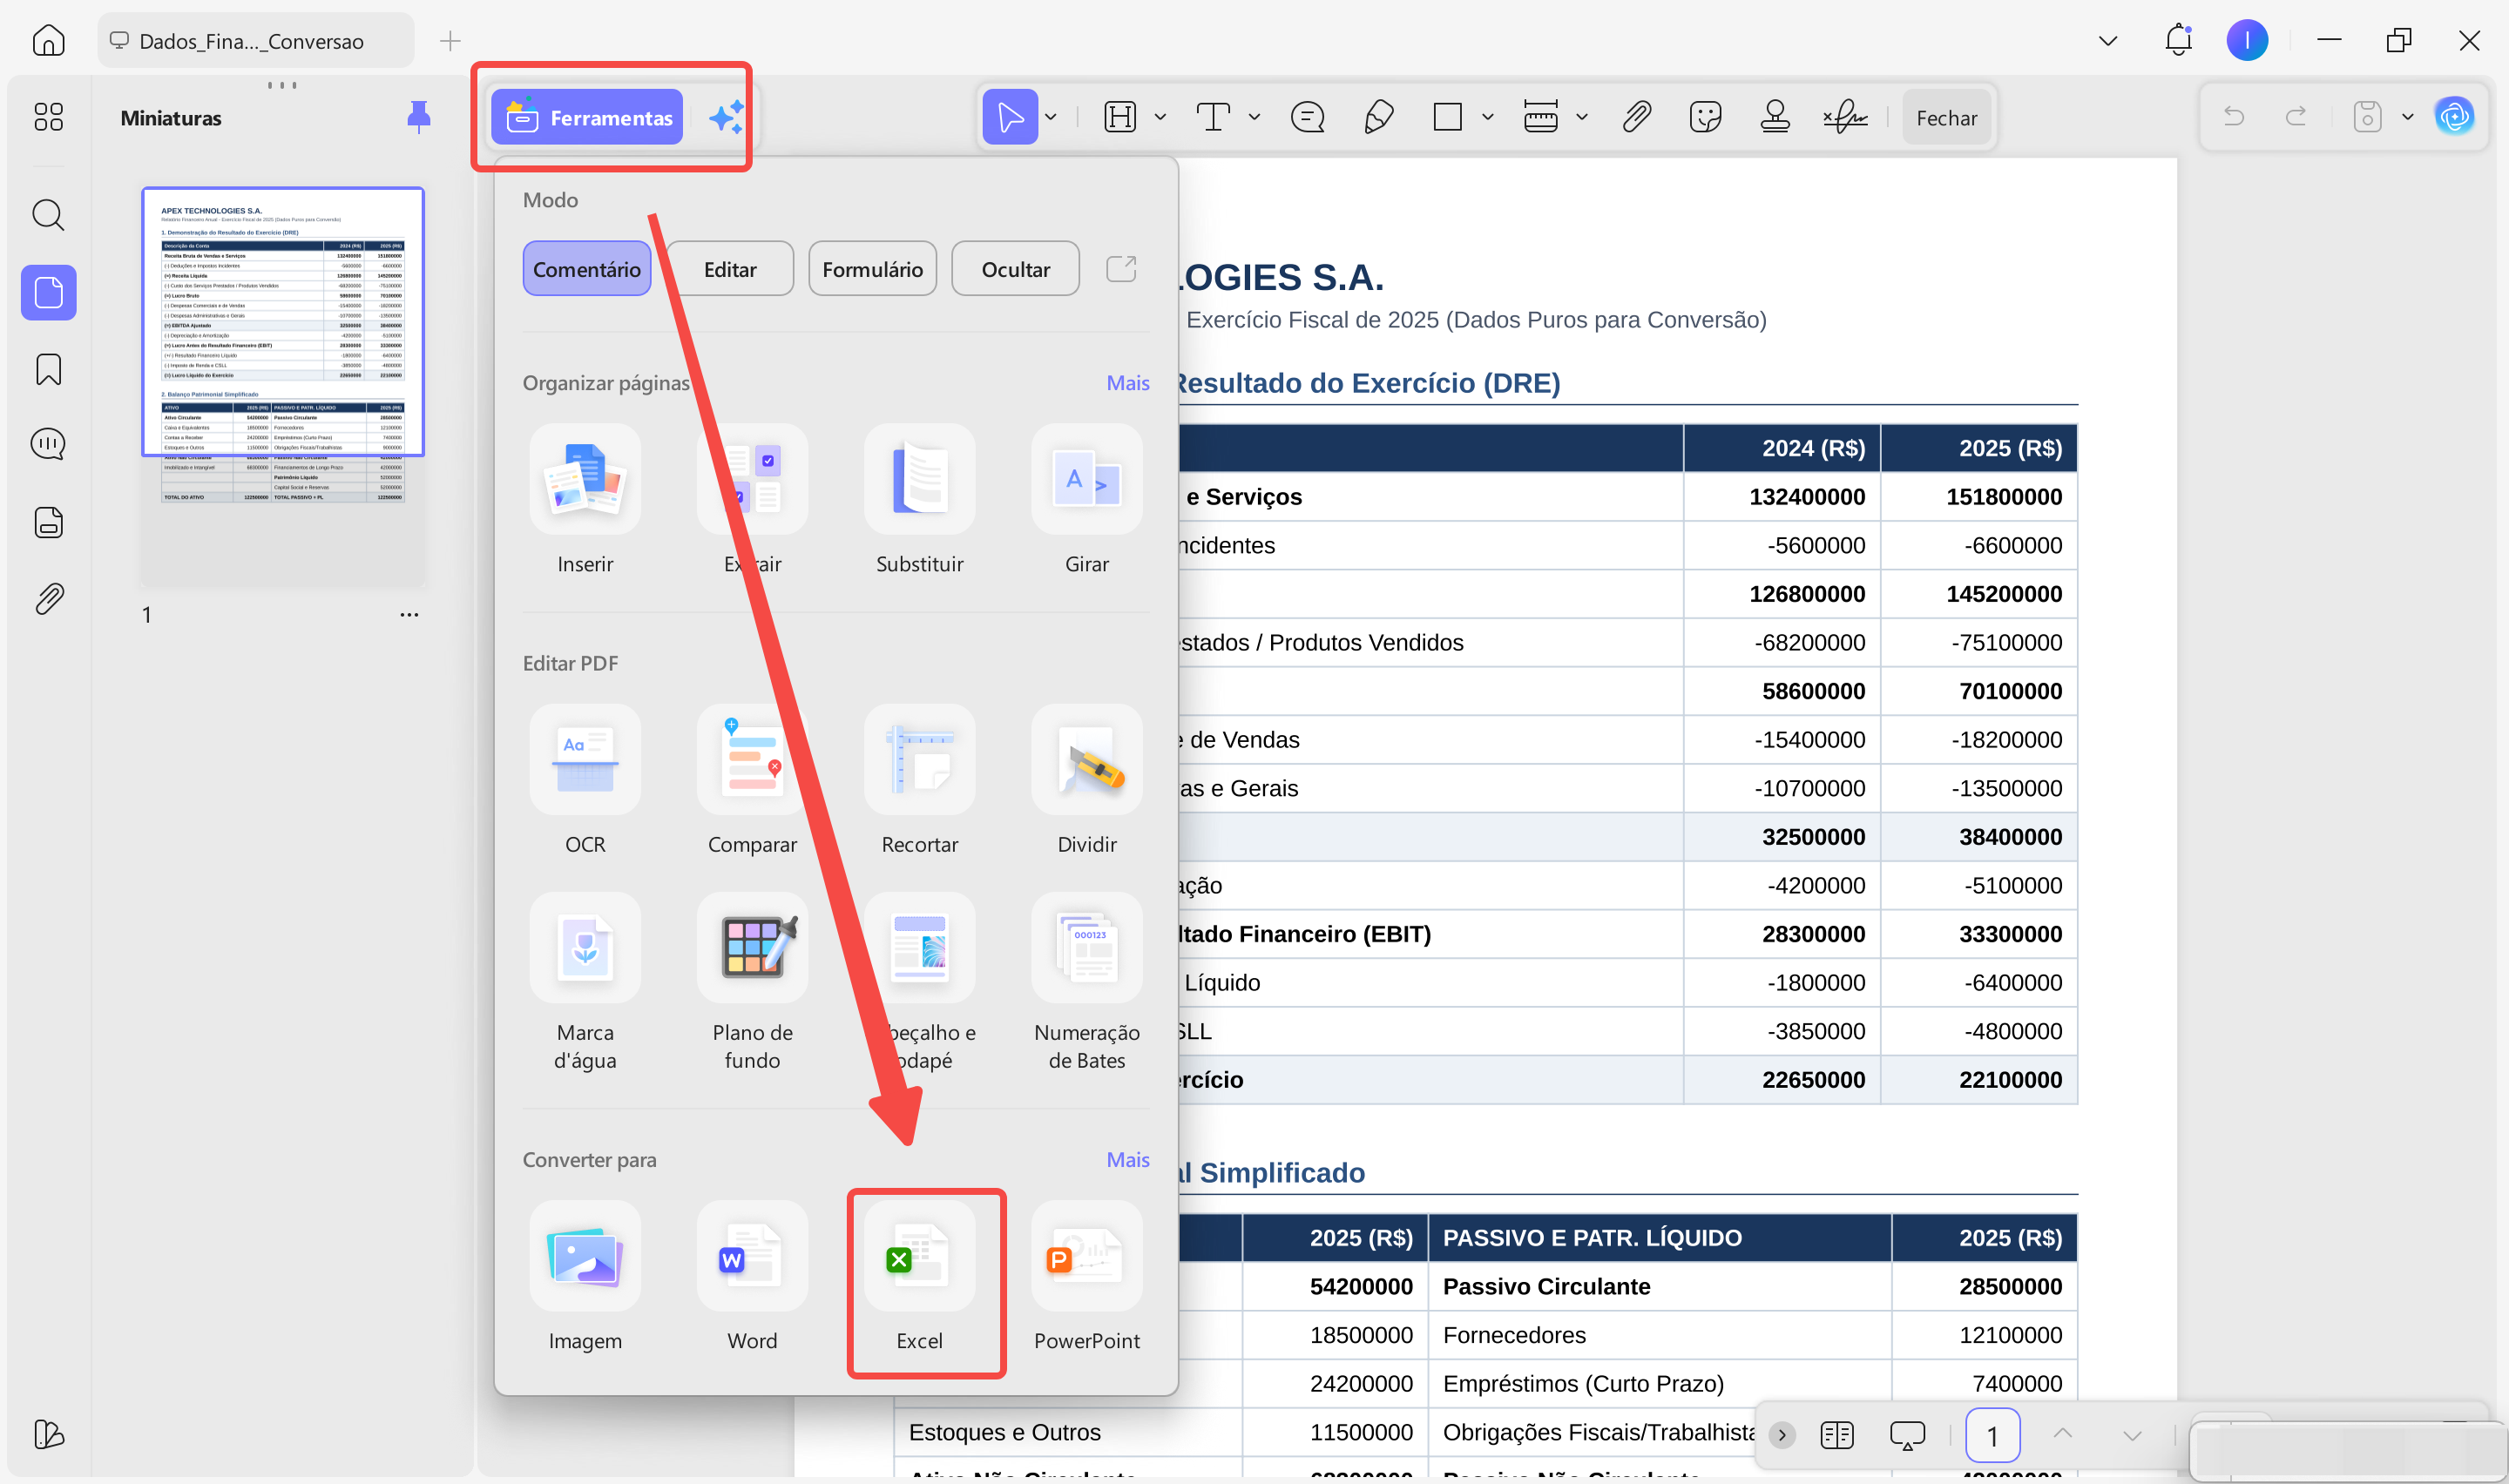Switch to Editar mode

tap(730, 269)
